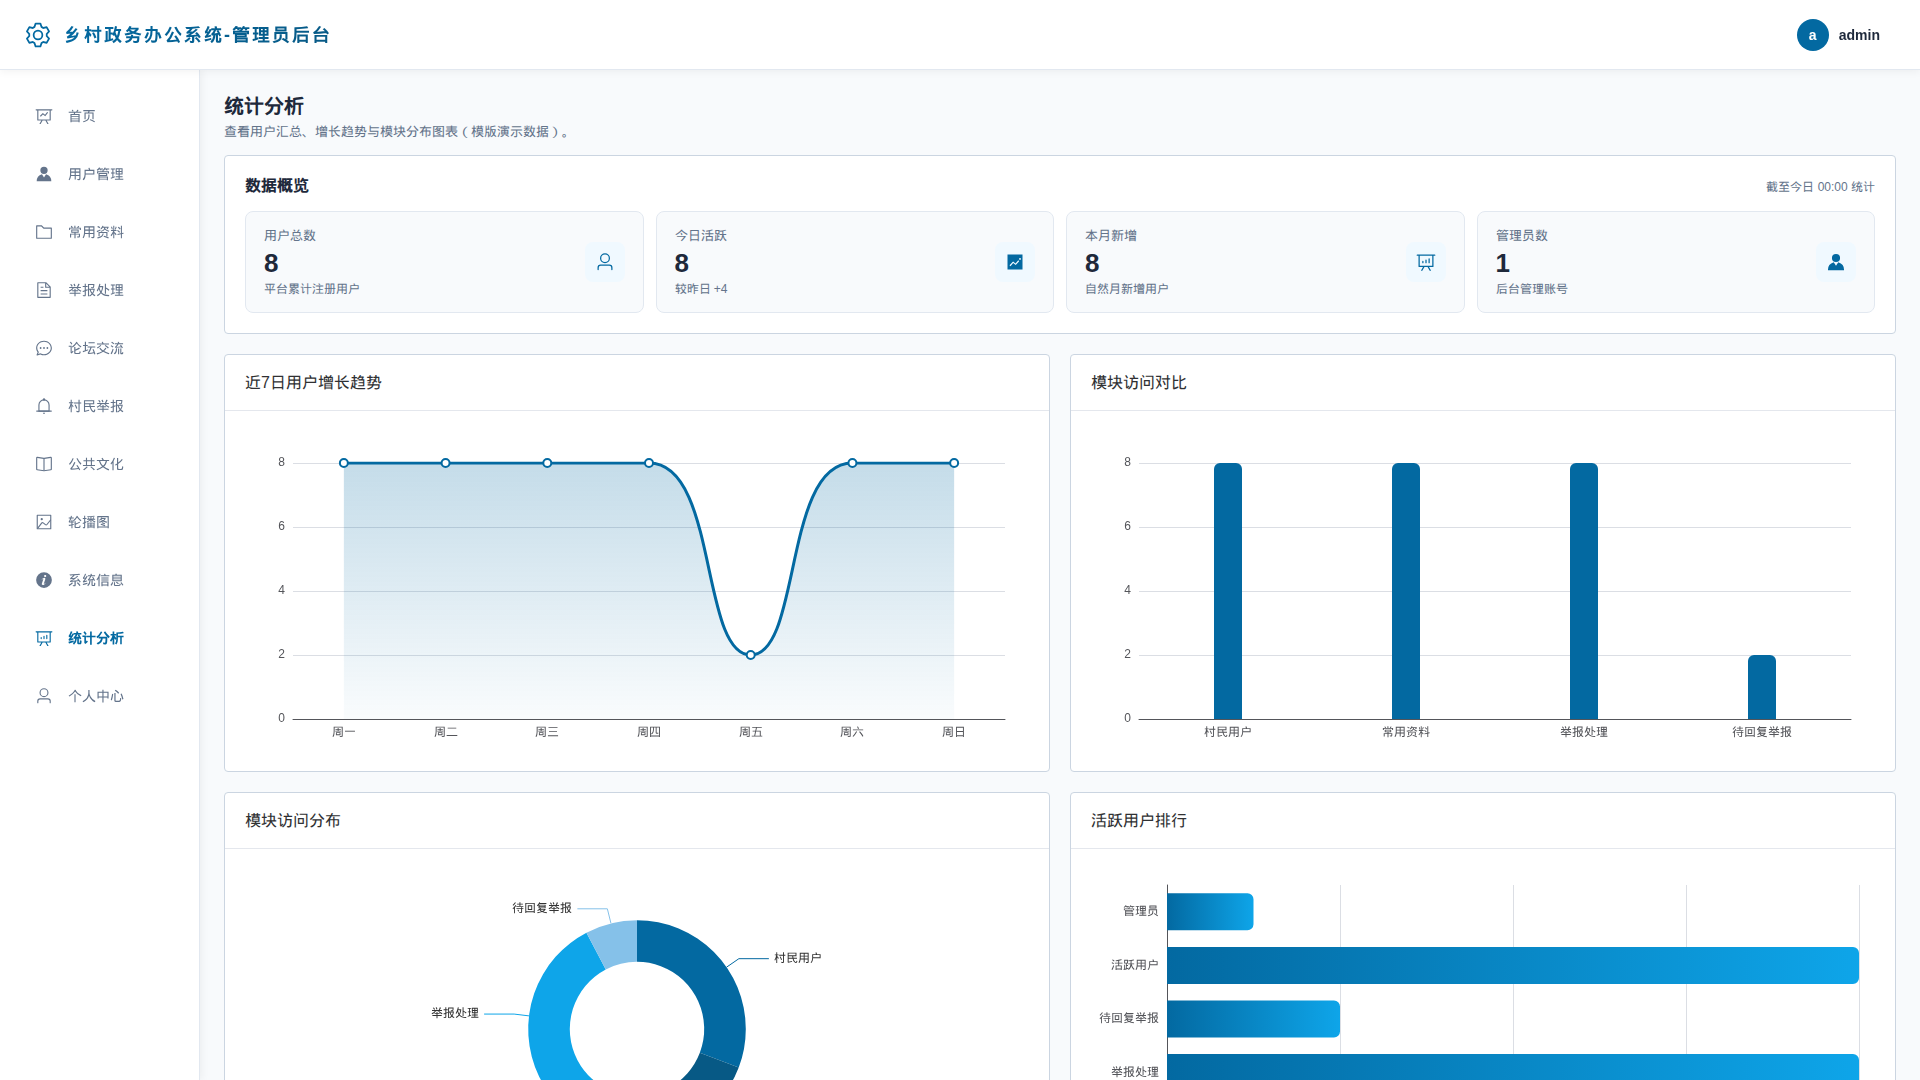Screen dimensions: 1920x1080
Task: Click the 活跃用户排行 chart title
Action: pyautogui.click(x=1139, y=821)
